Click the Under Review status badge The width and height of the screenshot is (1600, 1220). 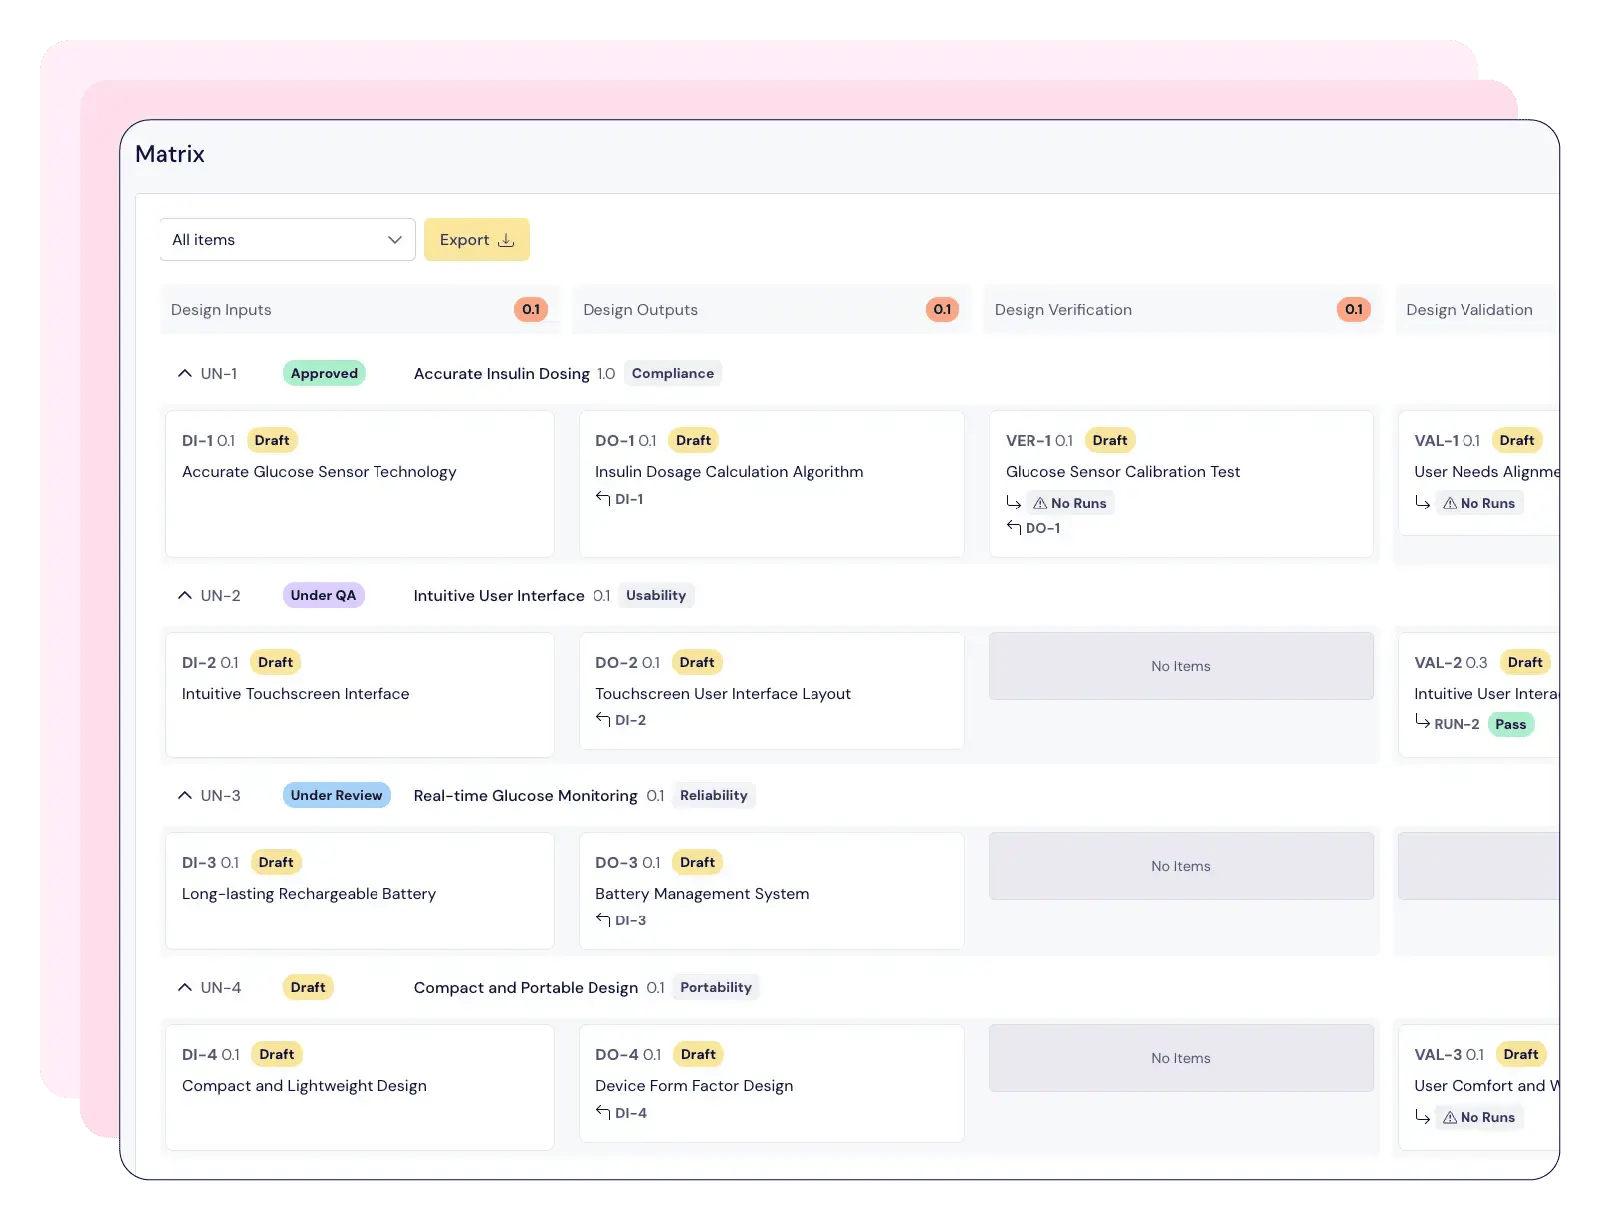(x=336, y=795)
